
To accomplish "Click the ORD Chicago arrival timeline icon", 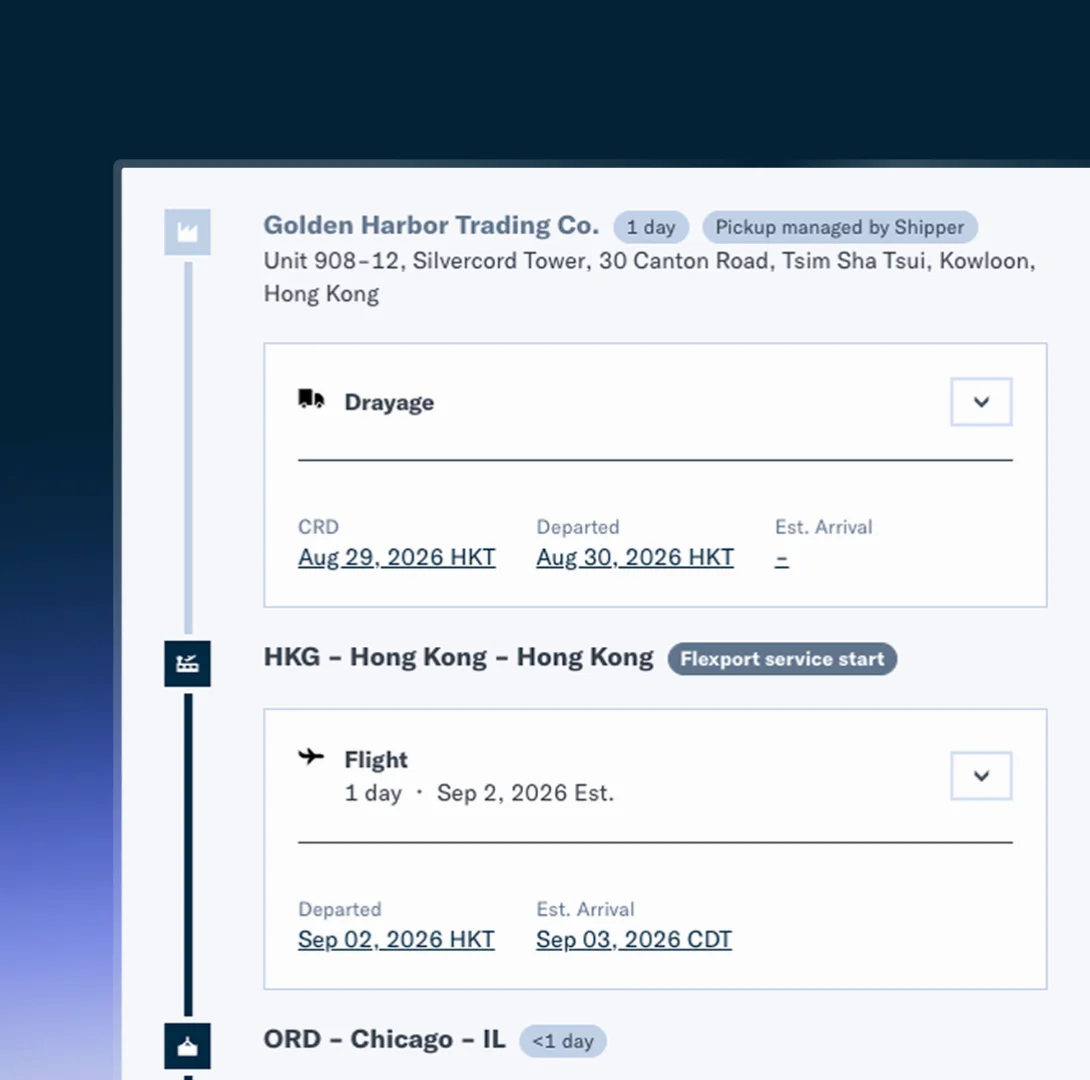I will click(x=187, y=1045).
